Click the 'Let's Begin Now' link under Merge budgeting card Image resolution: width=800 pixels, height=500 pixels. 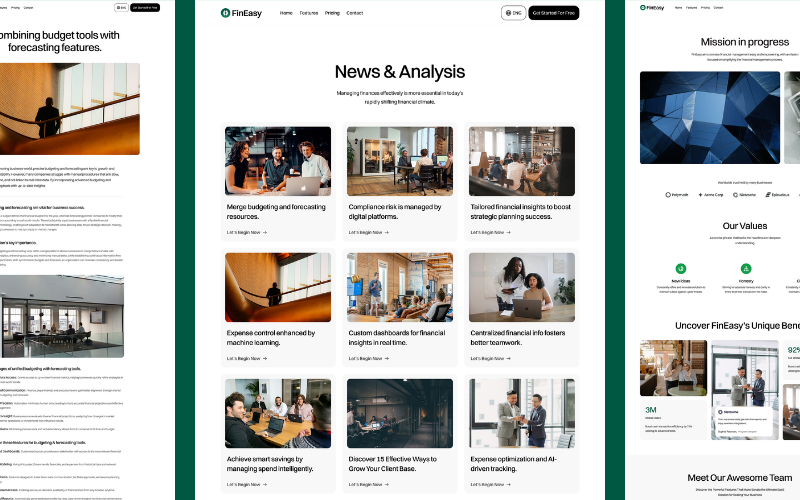pyautogui.click(x=243, y=232)
